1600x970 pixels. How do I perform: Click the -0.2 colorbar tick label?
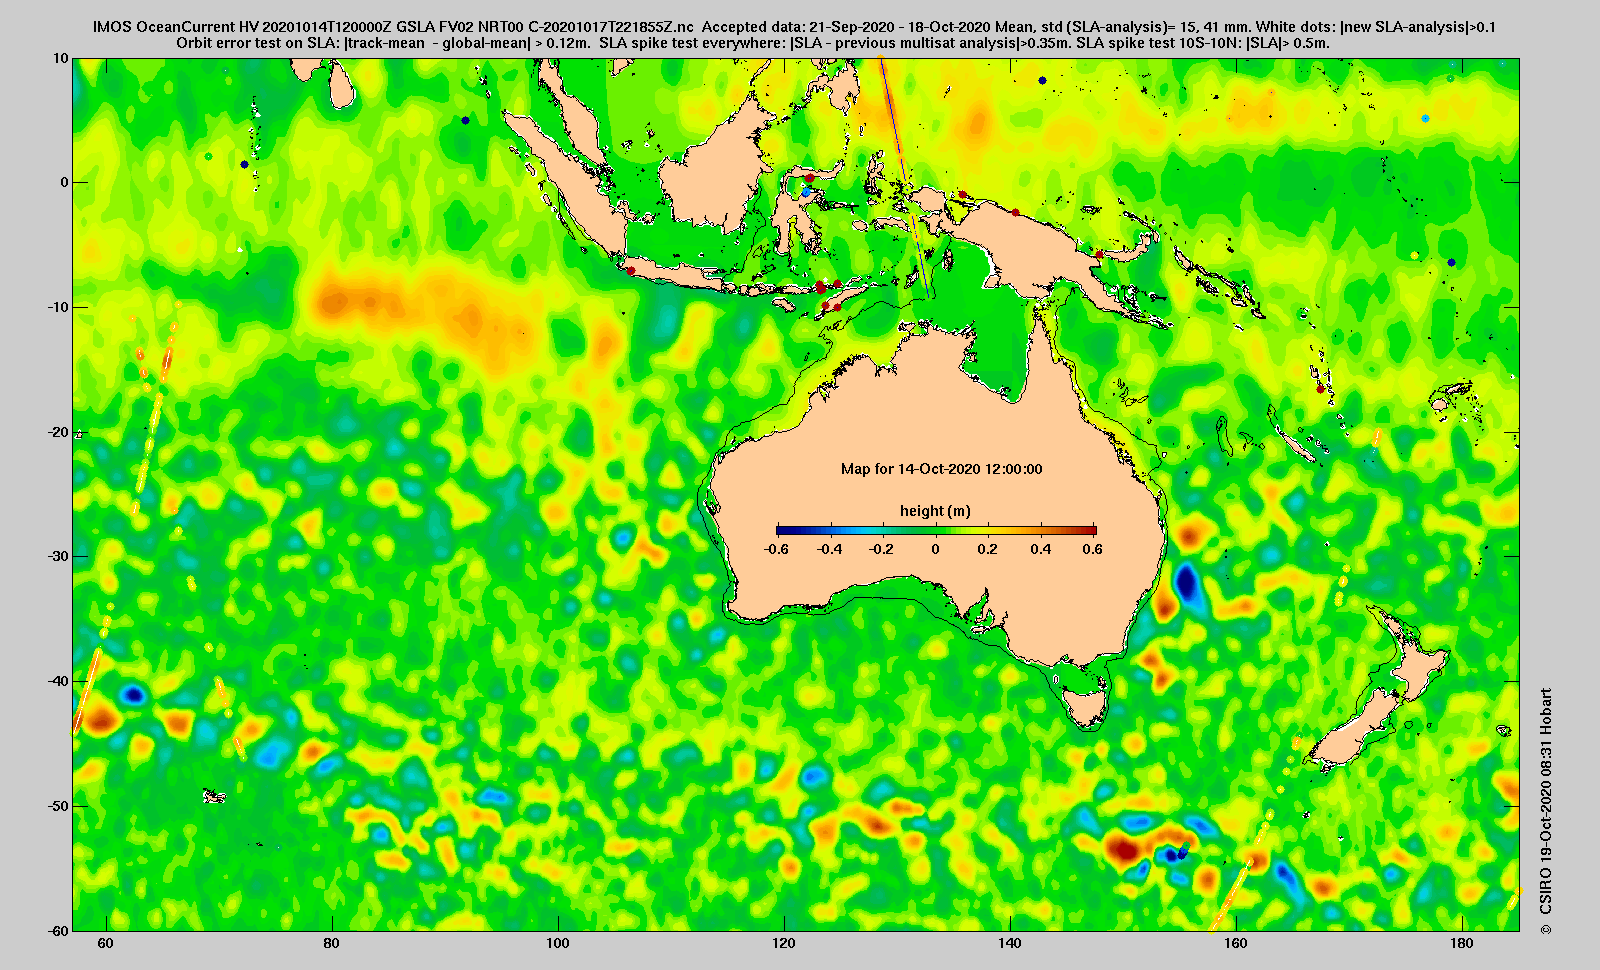(882, 549)
